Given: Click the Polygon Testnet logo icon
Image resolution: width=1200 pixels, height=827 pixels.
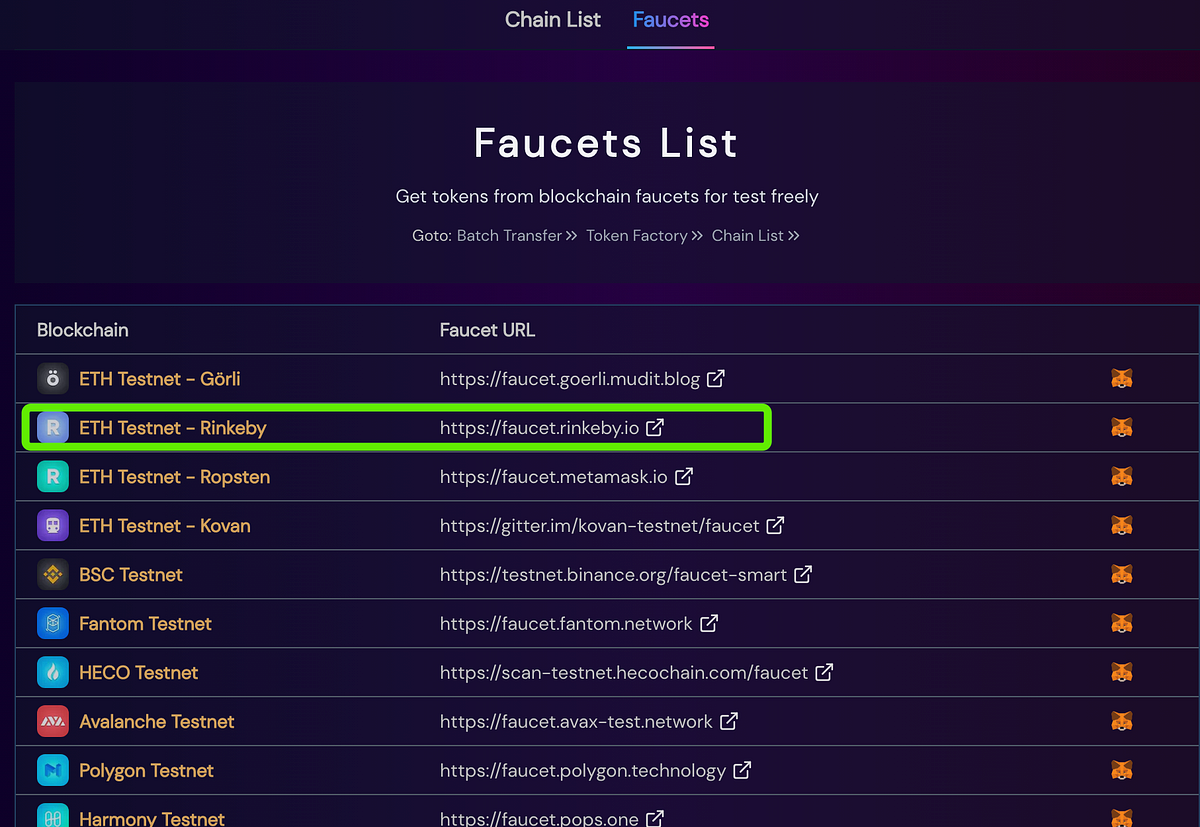Looking at the screenshot, I should click(52, 770).
